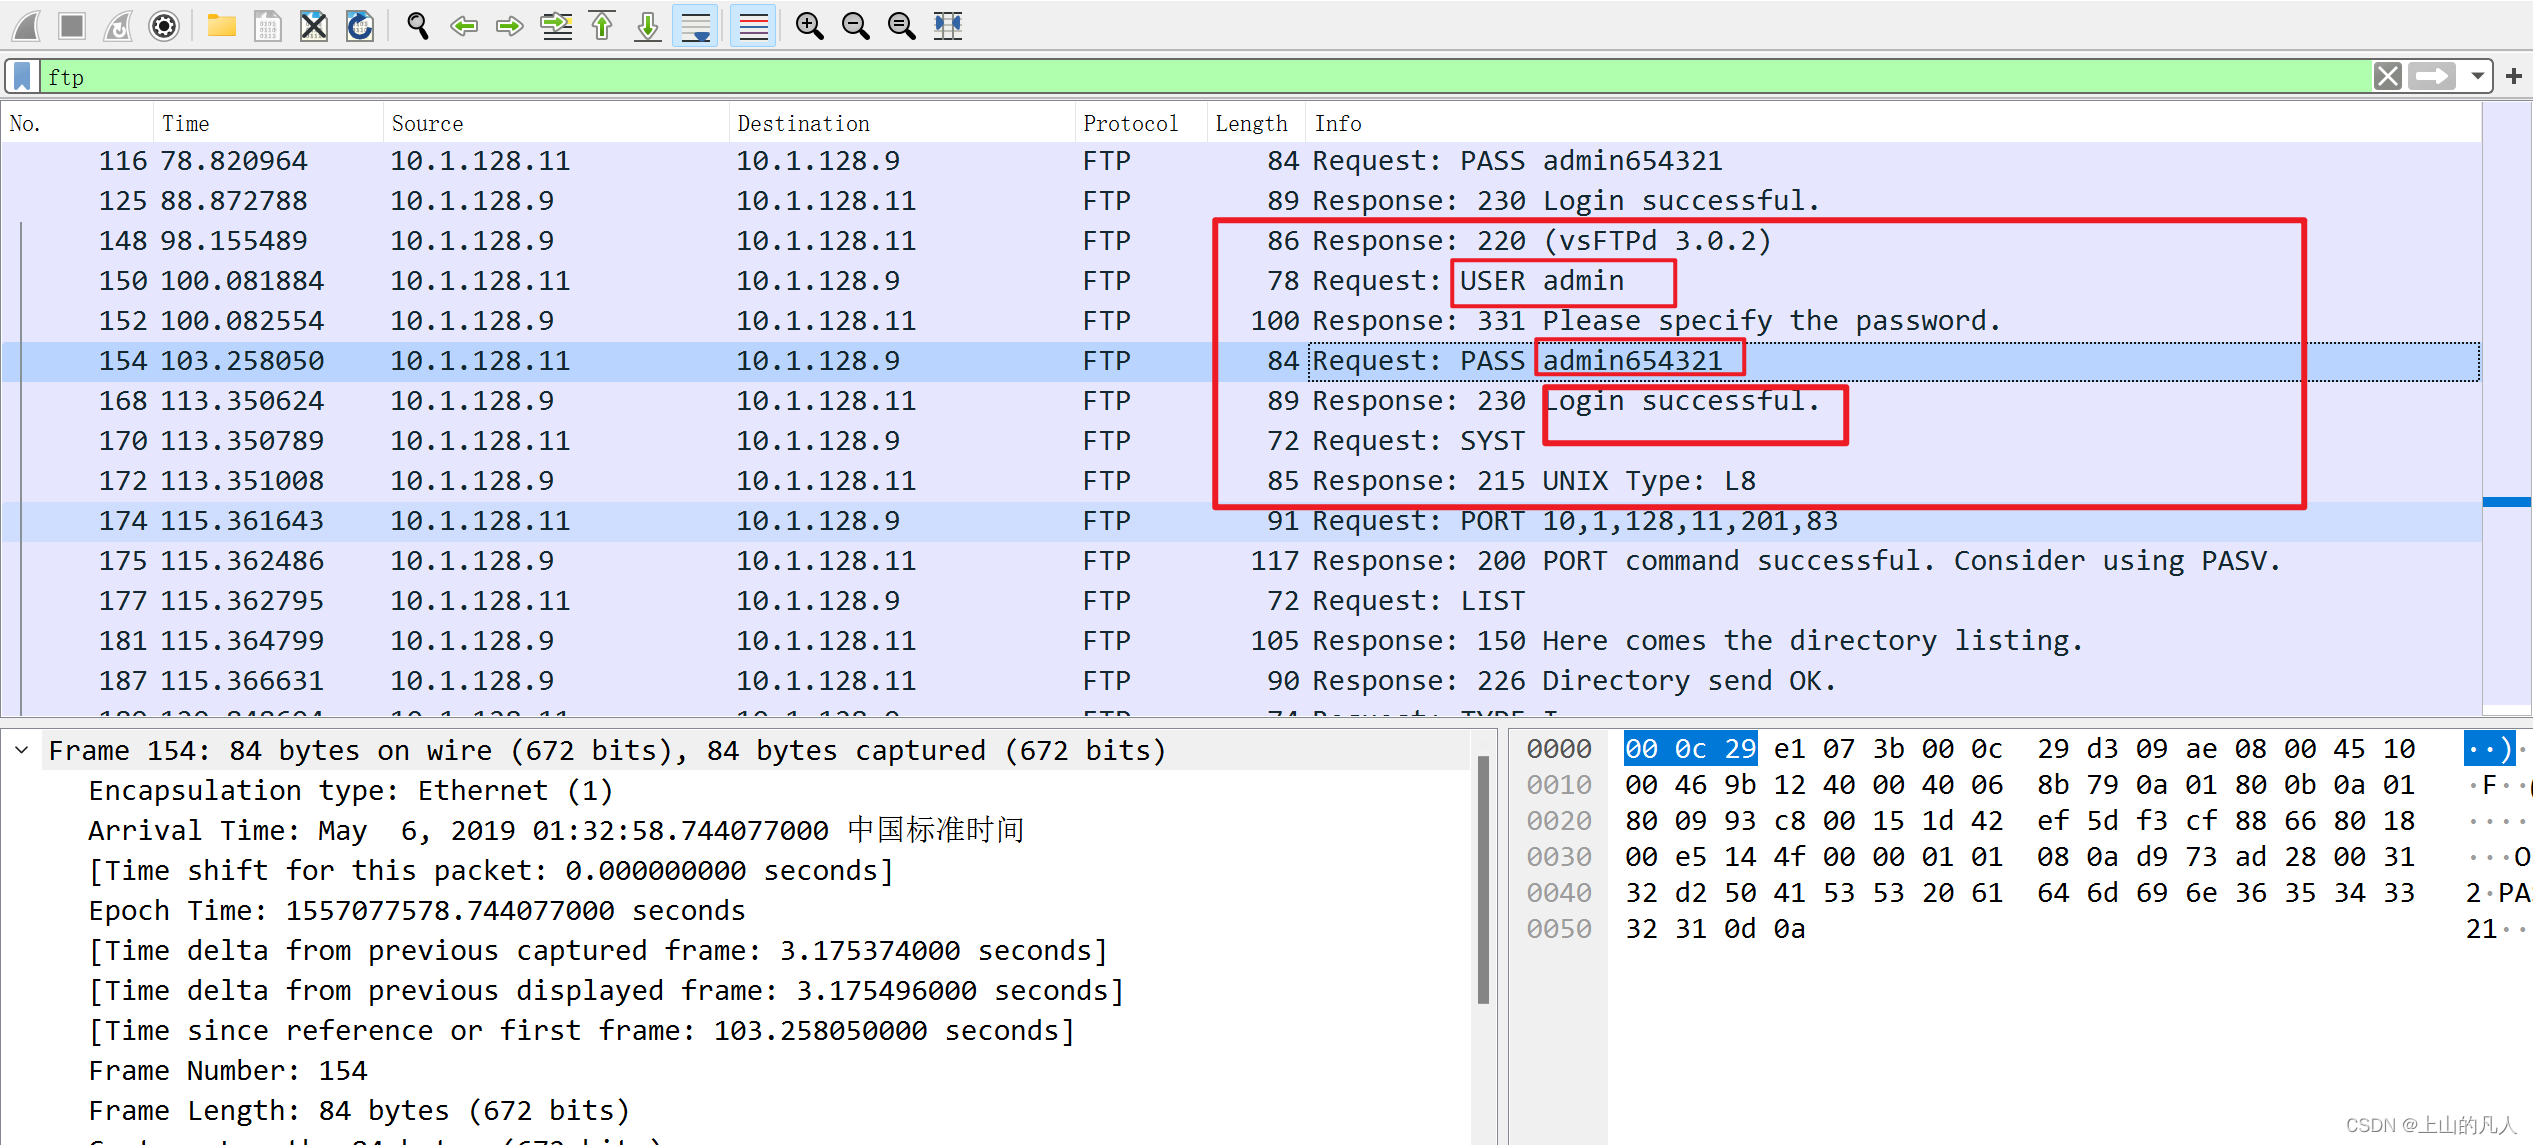Go to specified packet icon
This screenshot has height=1145, width=2533.
556,25
